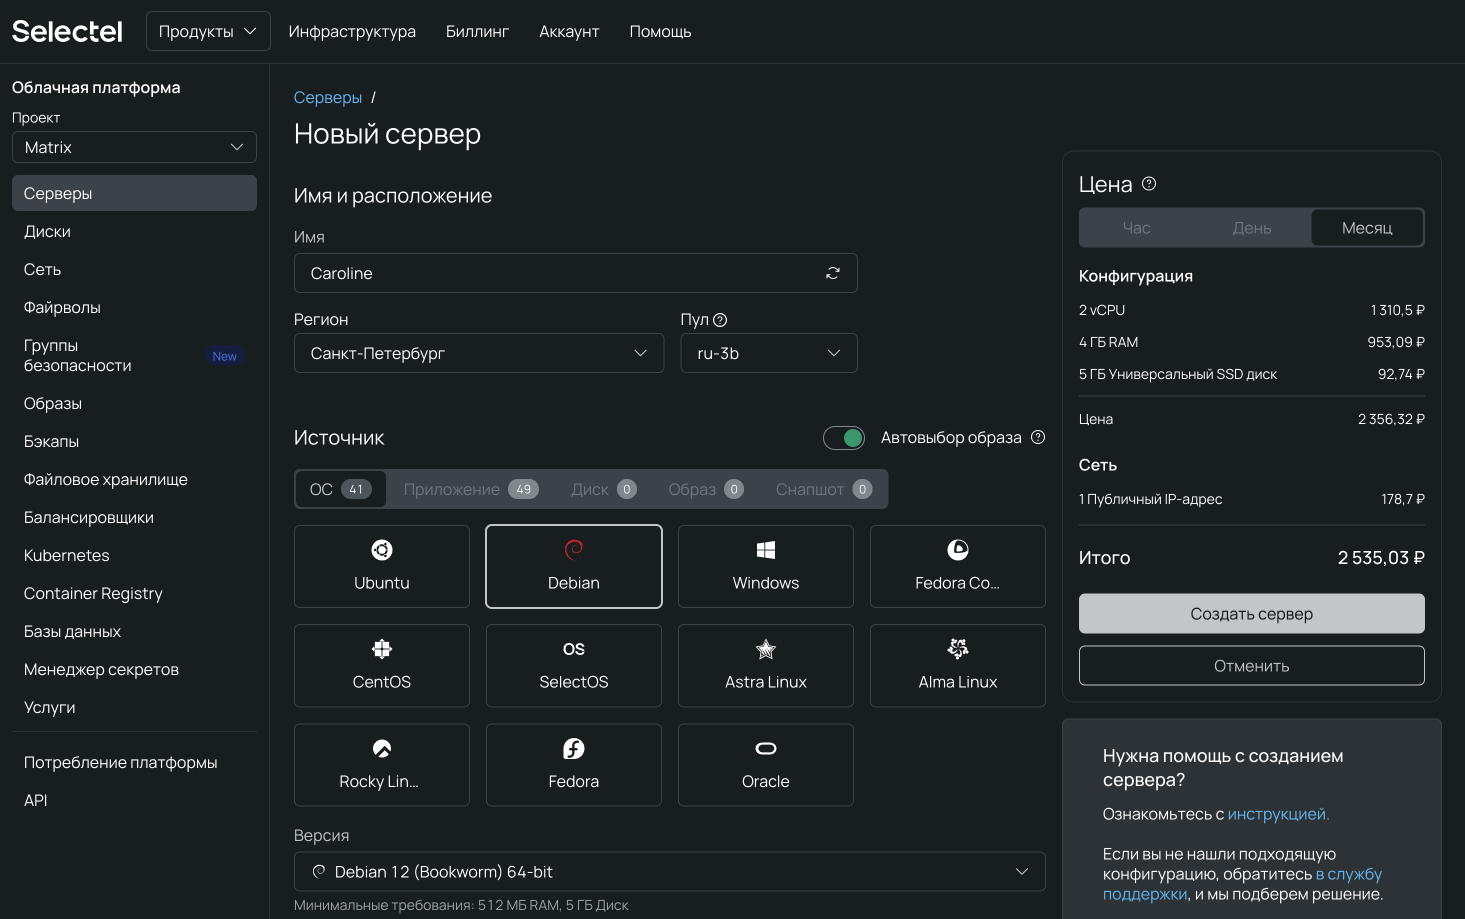1465x919 pixels.
Task: Click the 4 ГБ RAM price 953,09 ₽
Action: [x=1396, y=342]
